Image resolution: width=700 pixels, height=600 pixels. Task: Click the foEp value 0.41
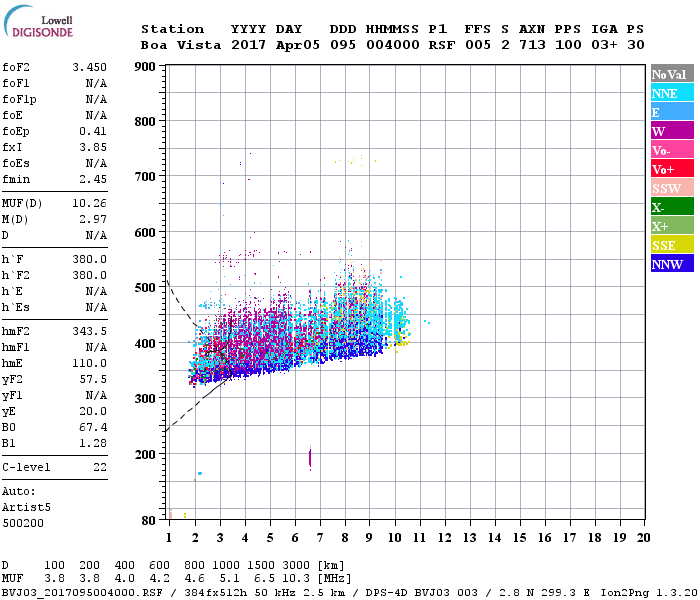point(93,131)
